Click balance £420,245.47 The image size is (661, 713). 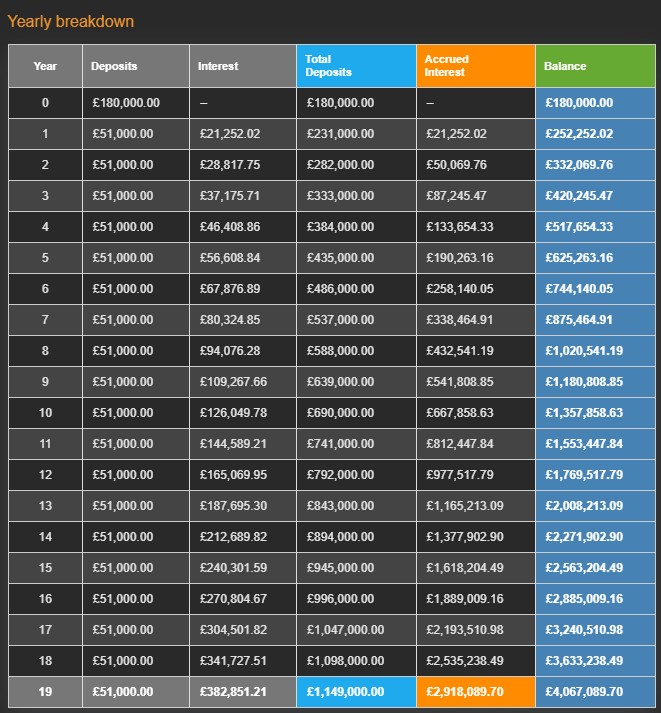pyautogui.click(x=579, y=196)
